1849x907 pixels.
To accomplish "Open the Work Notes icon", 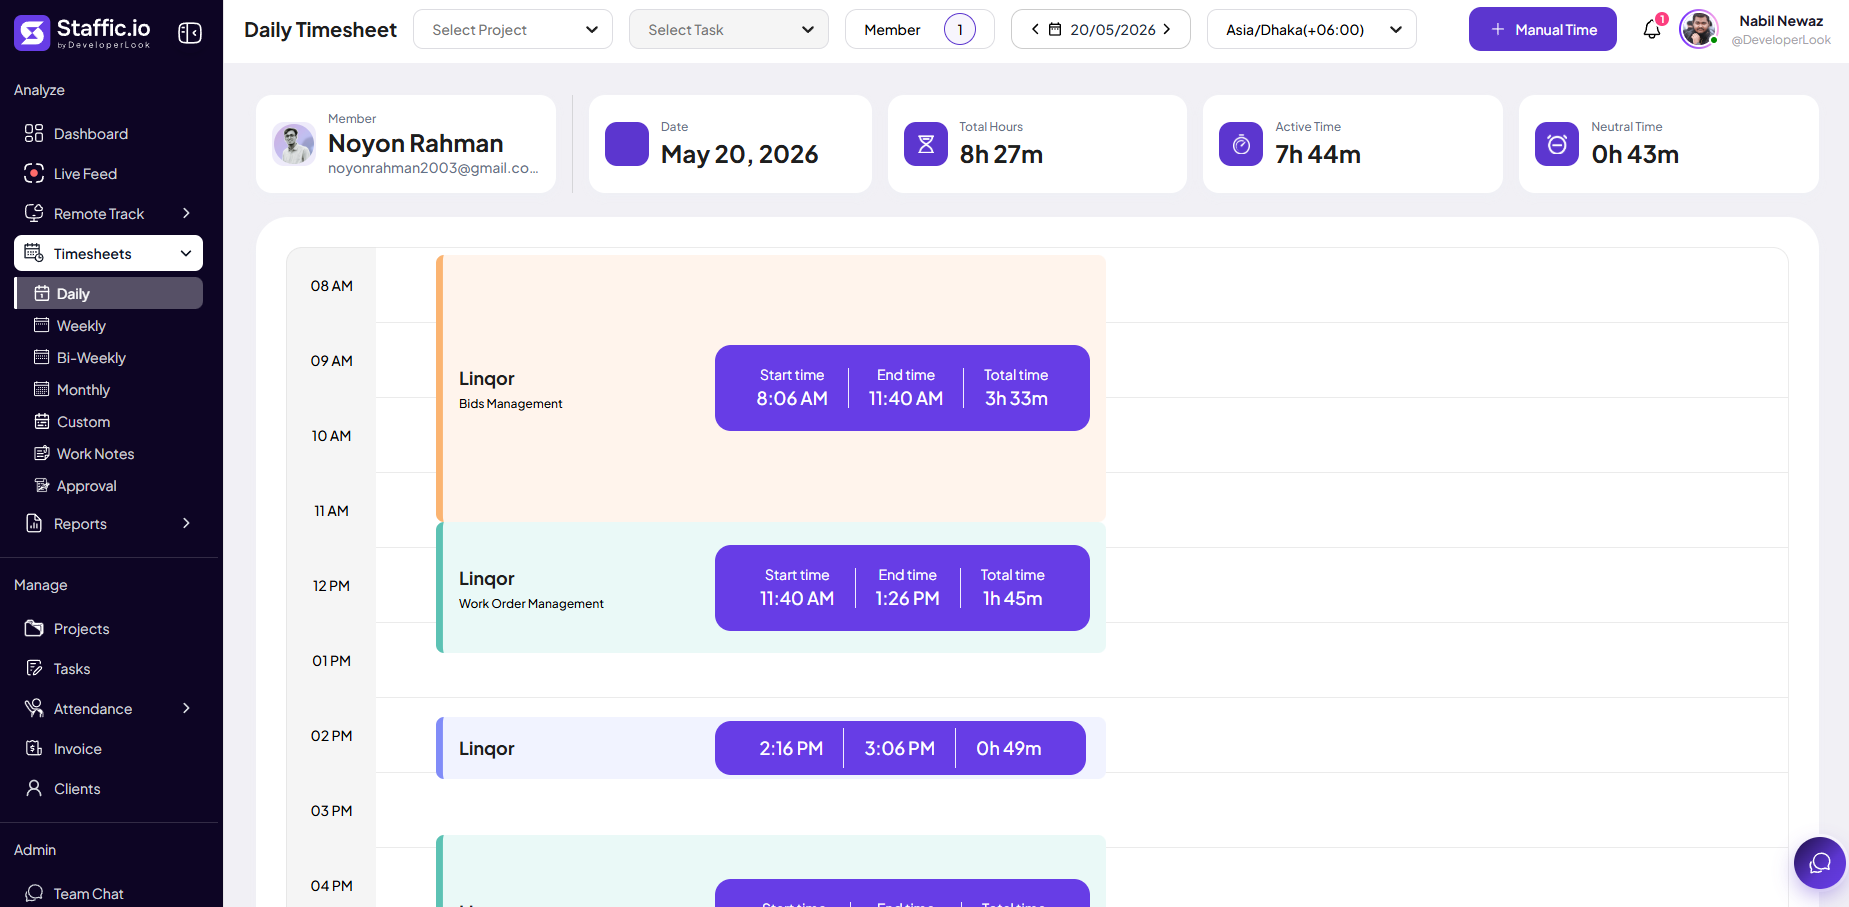I will (x=42, y=453).
